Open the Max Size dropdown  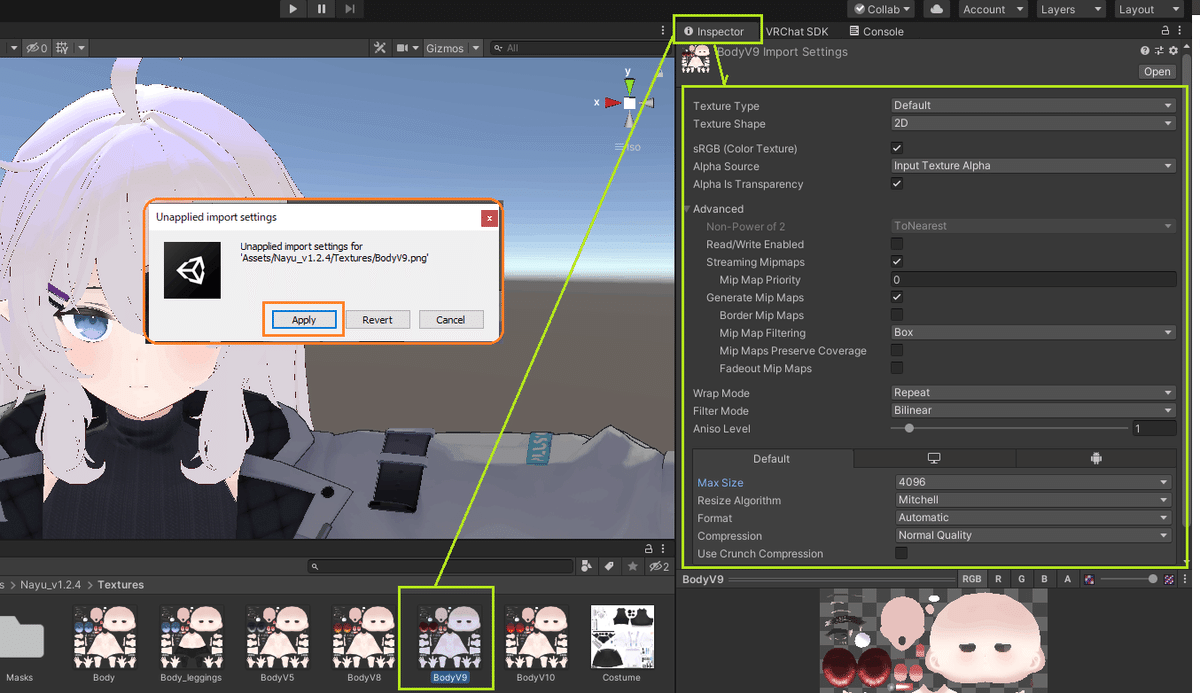[x=1033, y=482]
